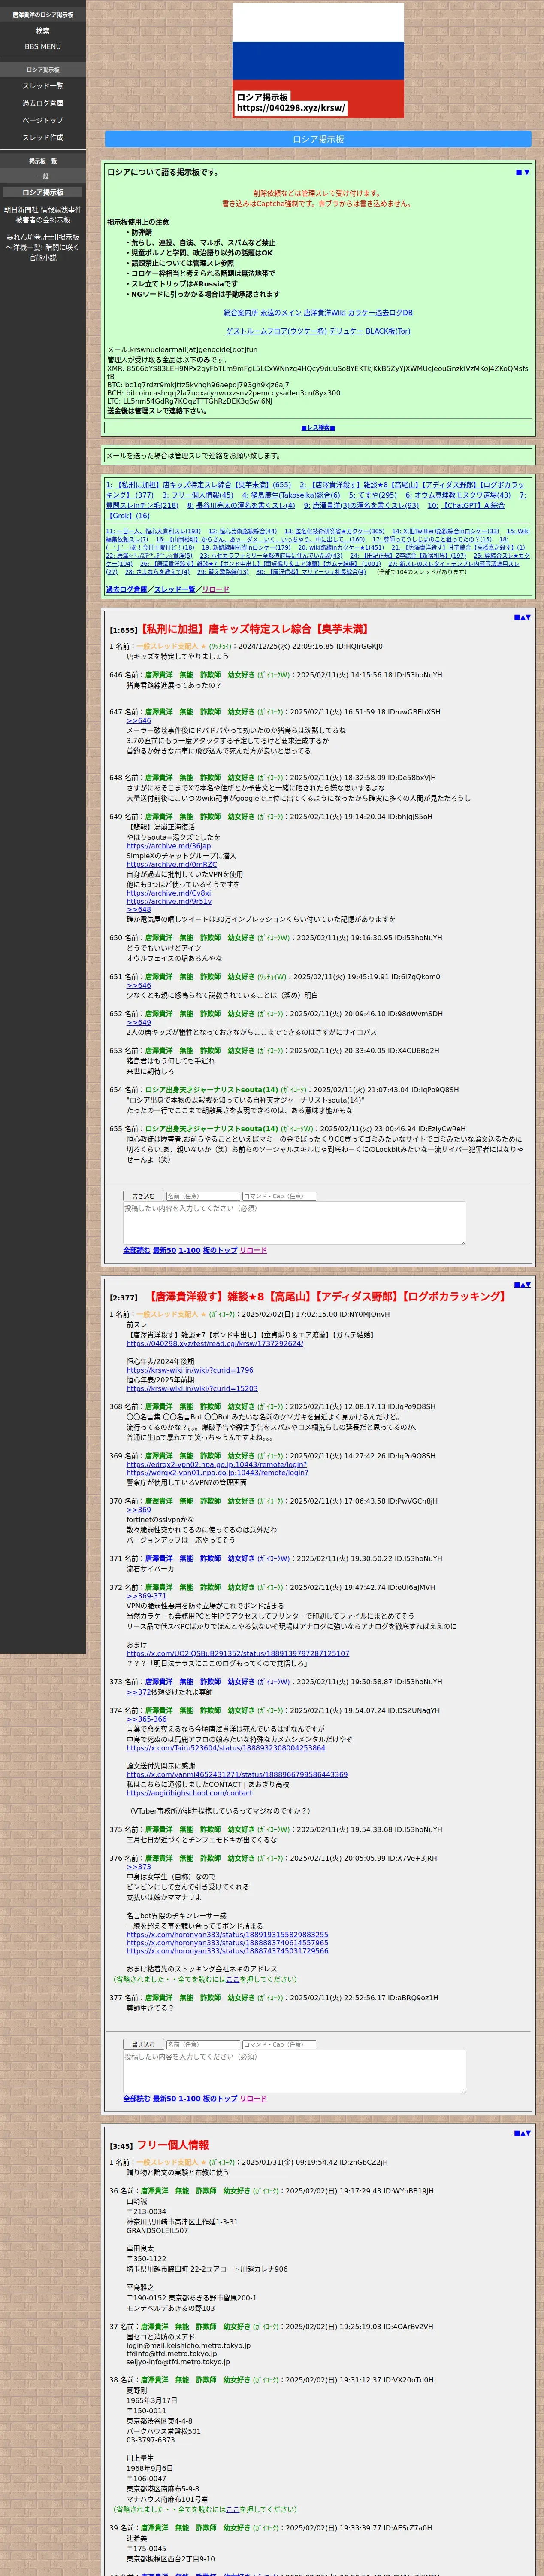Open the 【私刑に加担】唐キッズ特定スレ総合 thread title
544x2576 pixels.
tap(254, 629)
